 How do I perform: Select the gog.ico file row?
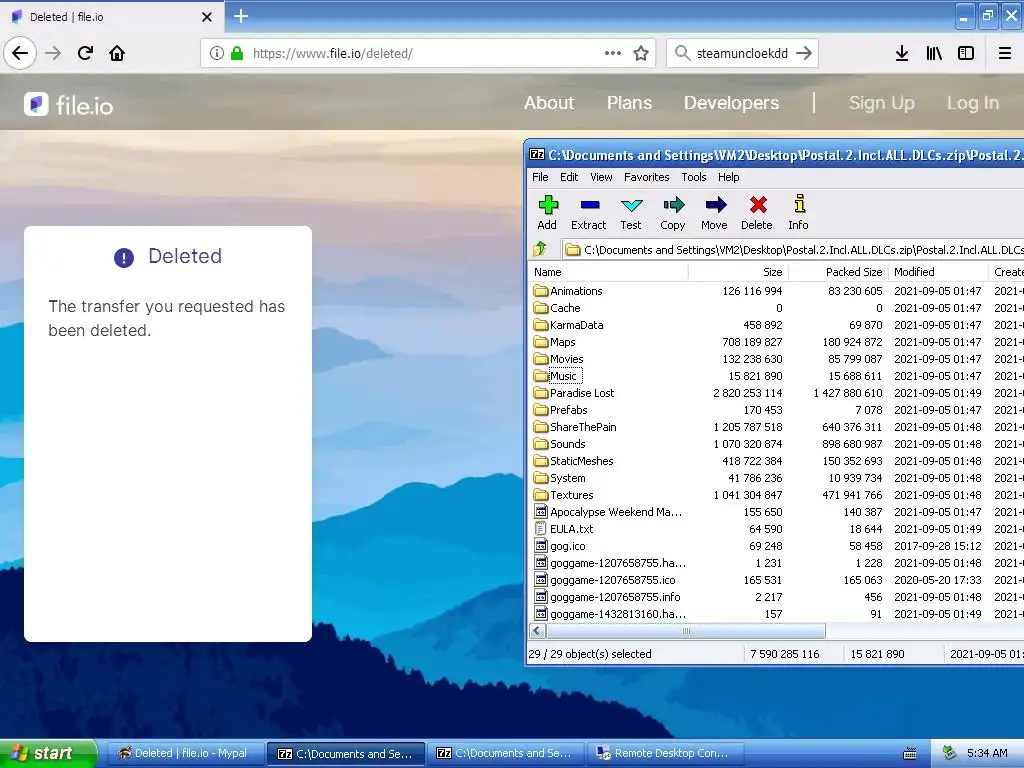point(776,545)
